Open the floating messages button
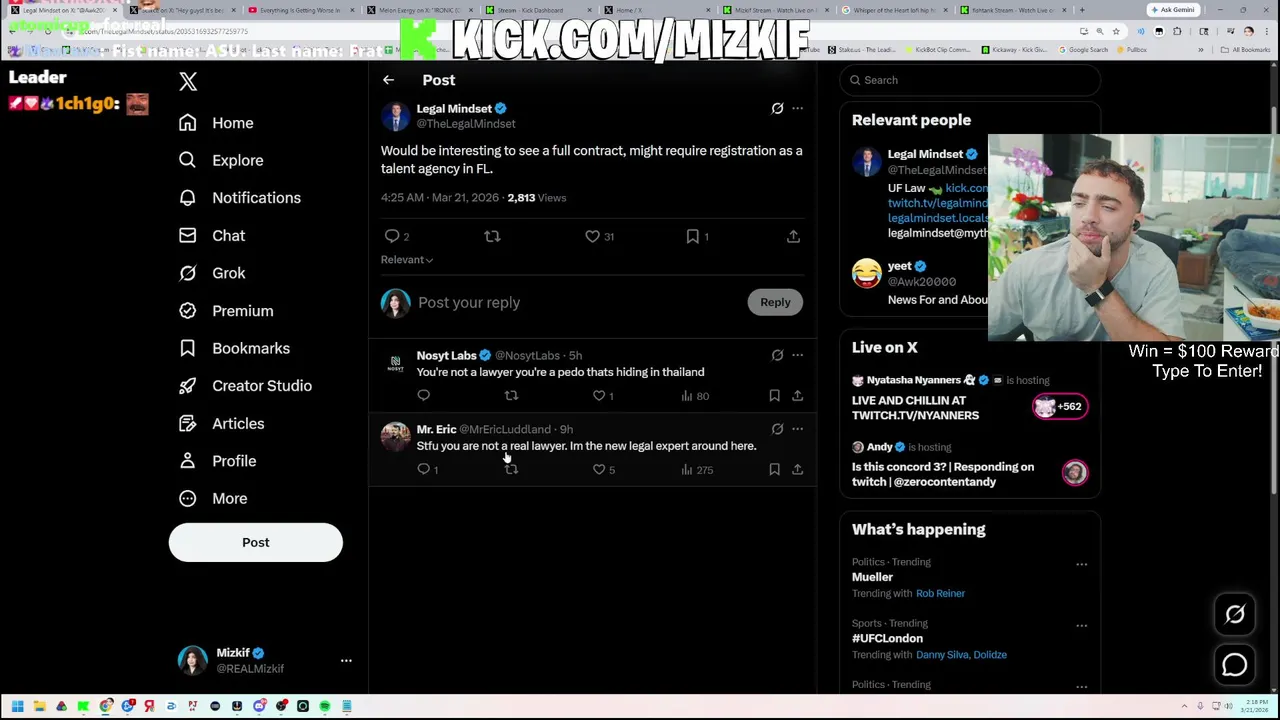Screen dimensions: 1280x720 point(1235,665)
